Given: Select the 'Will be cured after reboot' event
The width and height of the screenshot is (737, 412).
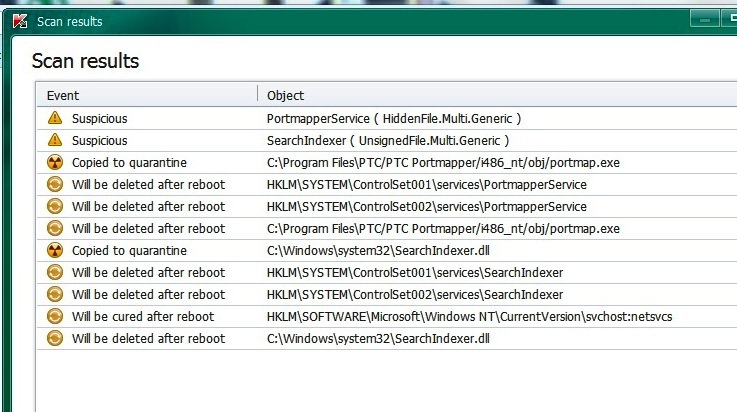Looking at the screenshot, I should [142, 316].
